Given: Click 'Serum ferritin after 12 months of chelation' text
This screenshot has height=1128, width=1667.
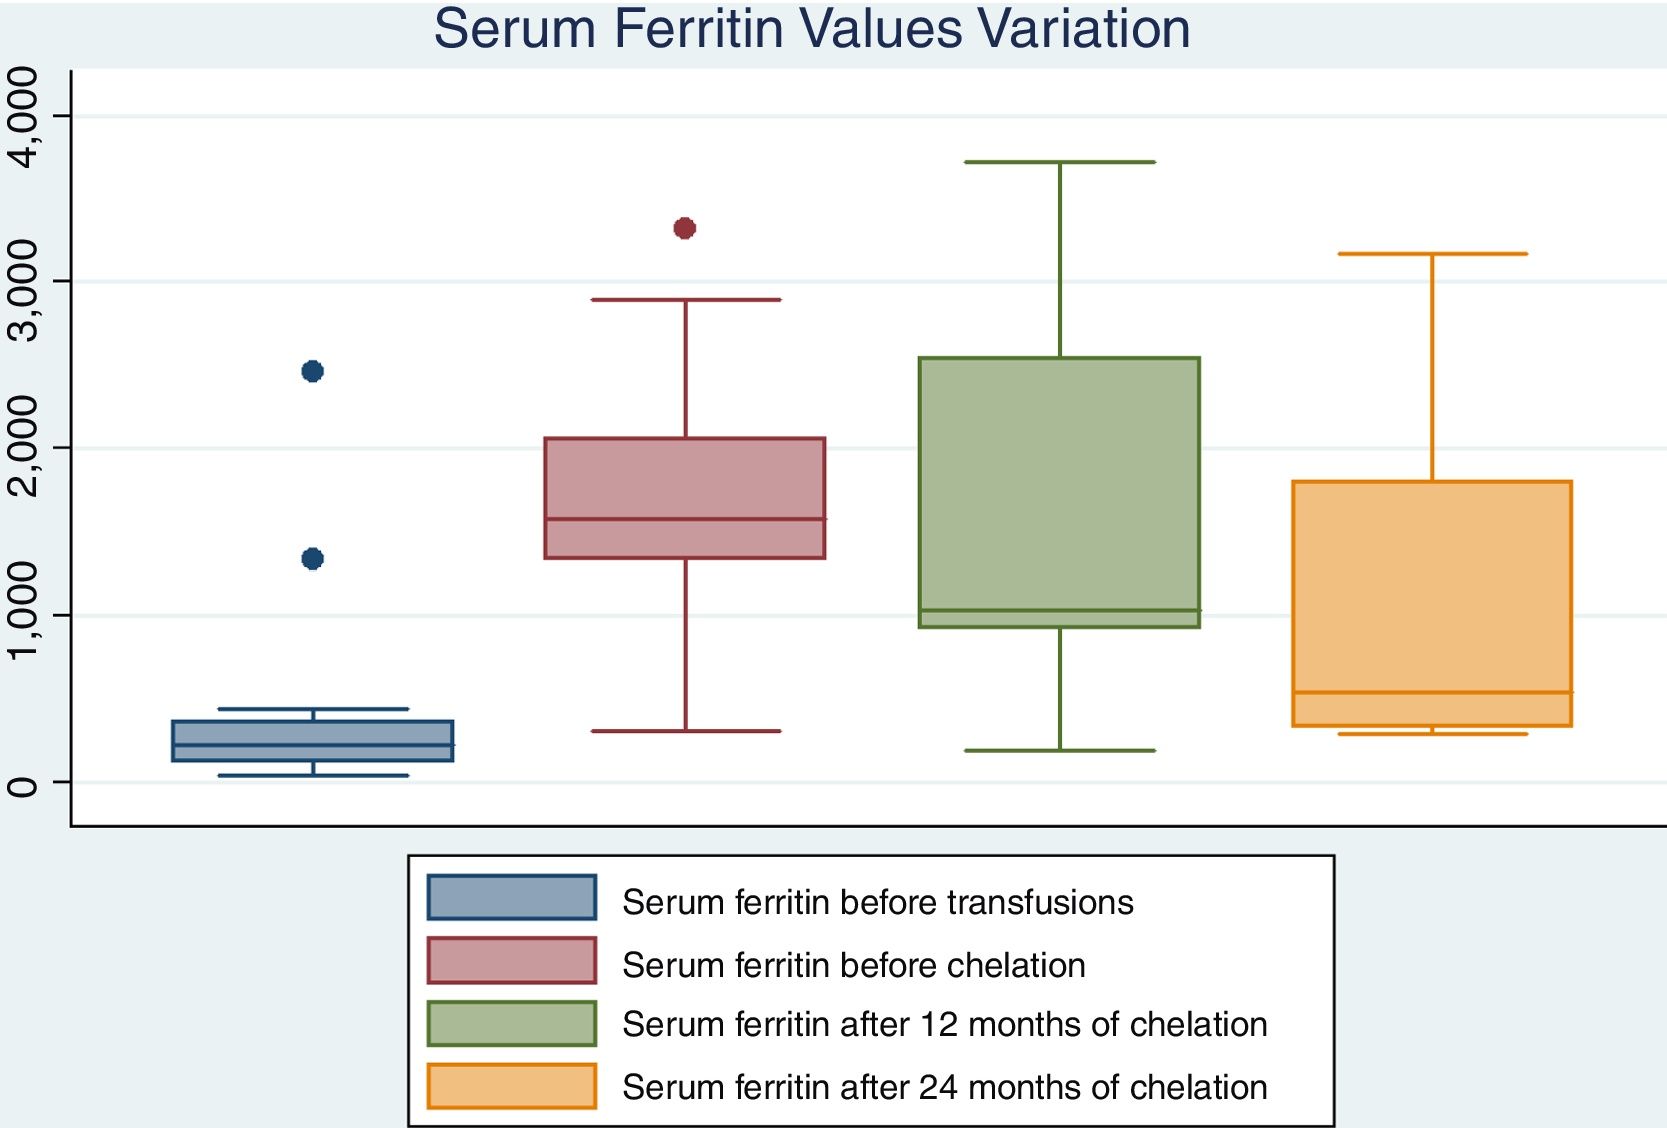Looking at the screenshot, I should point(944,1025).
